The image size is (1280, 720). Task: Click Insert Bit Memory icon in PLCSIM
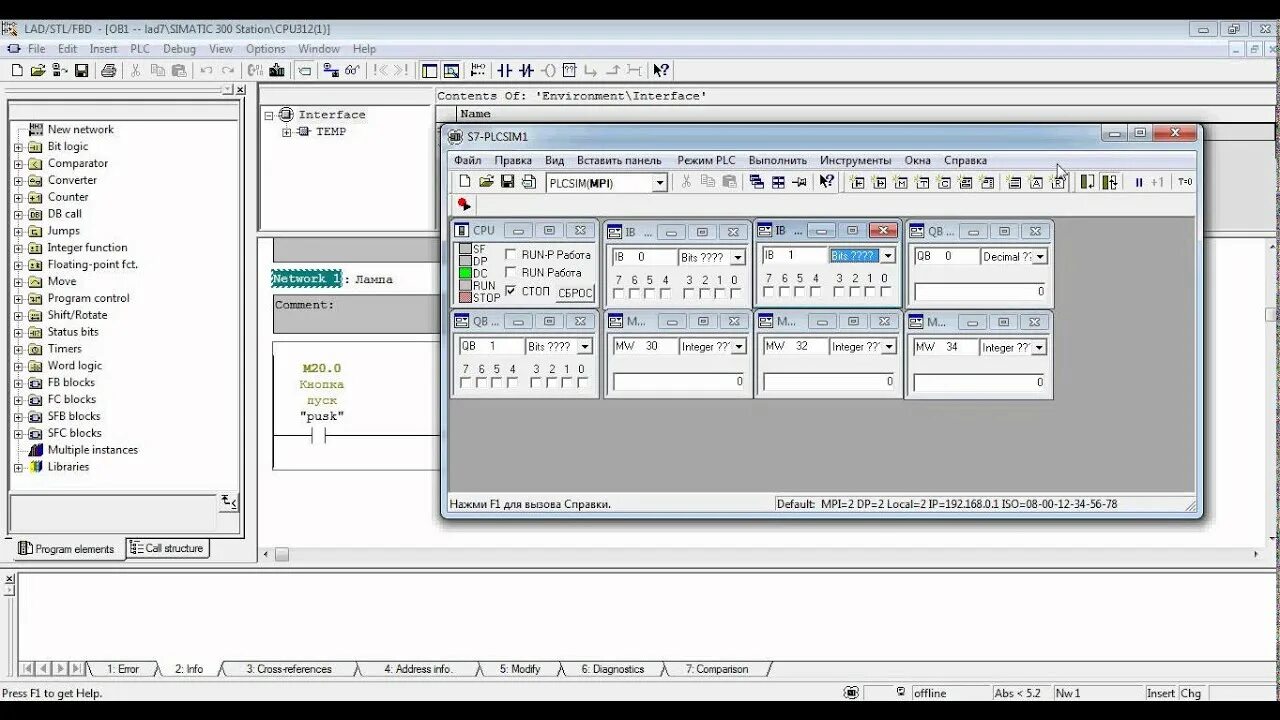[x=901, y=182]
